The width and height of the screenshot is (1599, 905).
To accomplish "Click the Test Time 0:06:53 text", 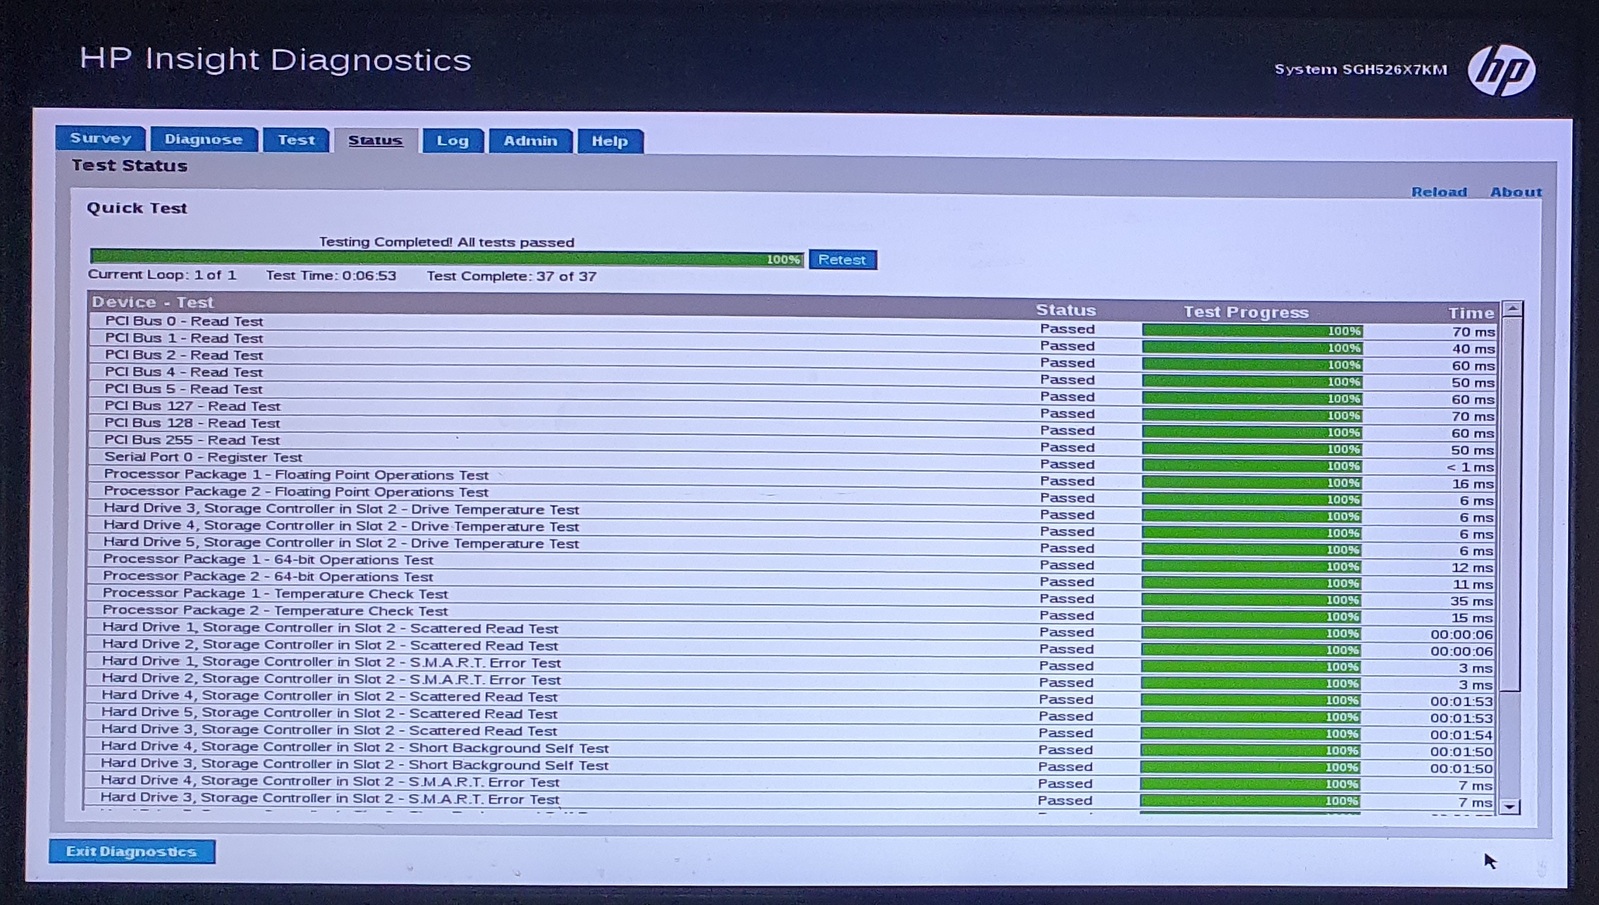I will point(331,276).
